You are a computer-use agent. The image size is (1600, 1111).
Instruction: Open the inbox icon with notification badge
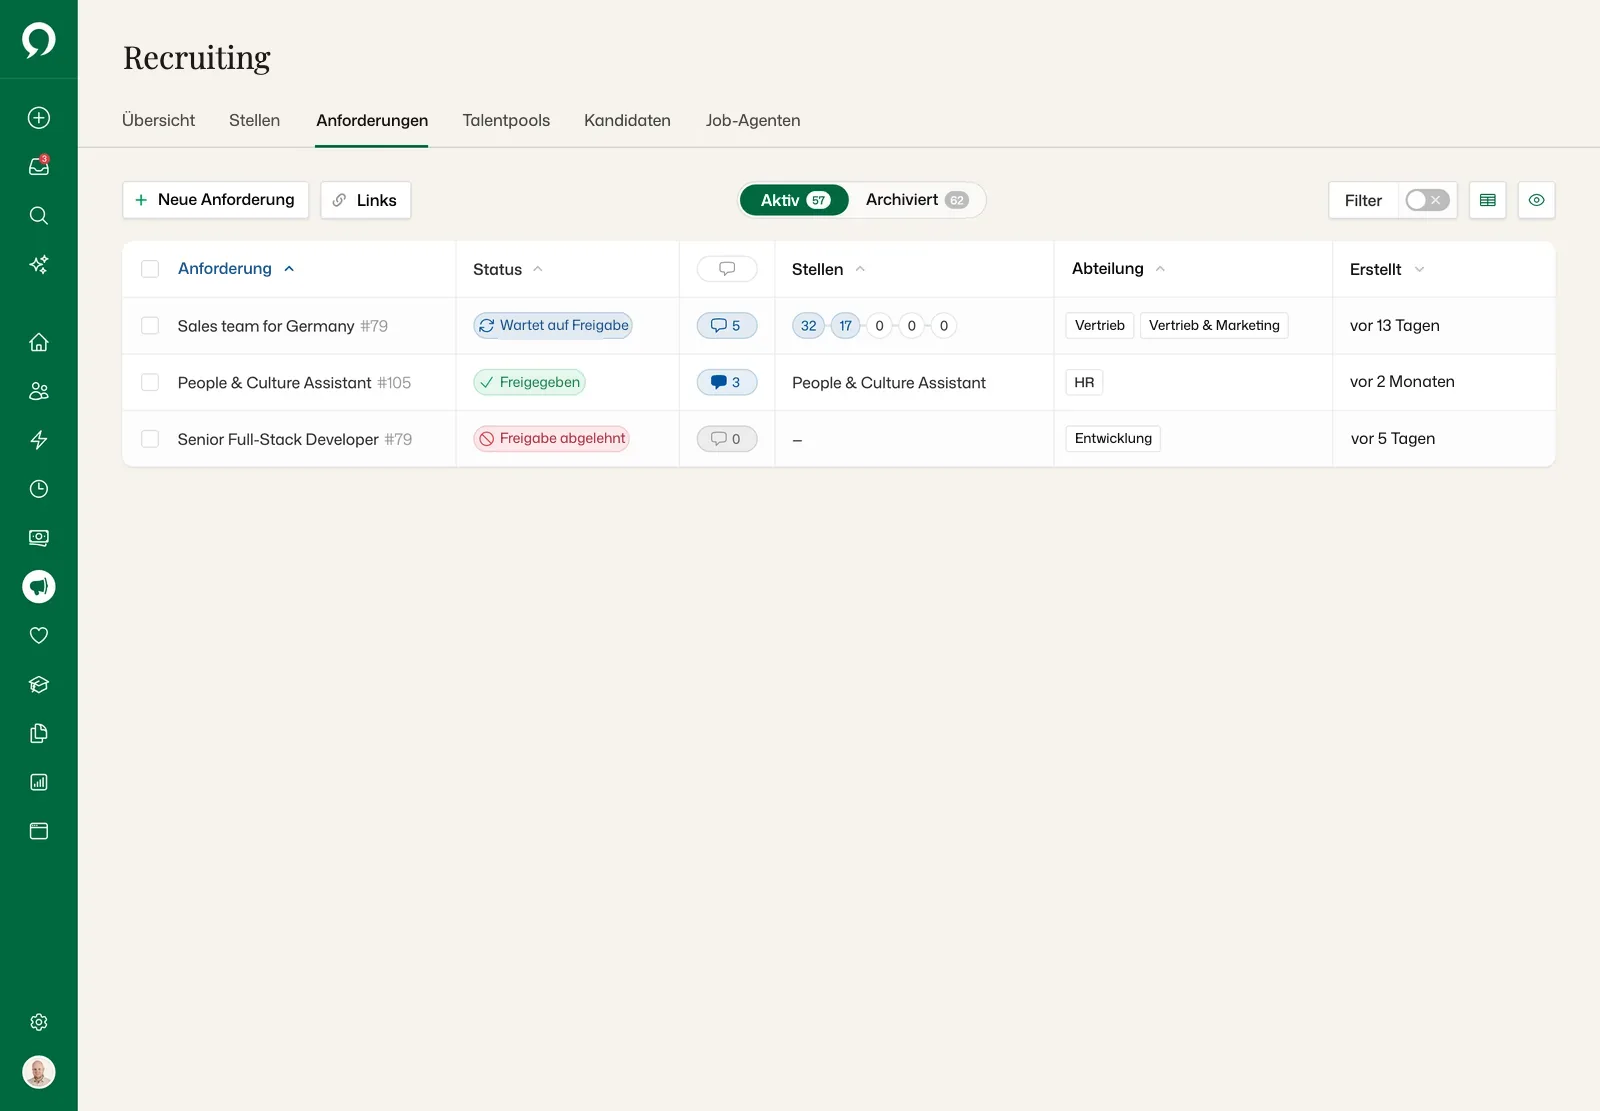[x=39, y=166]
